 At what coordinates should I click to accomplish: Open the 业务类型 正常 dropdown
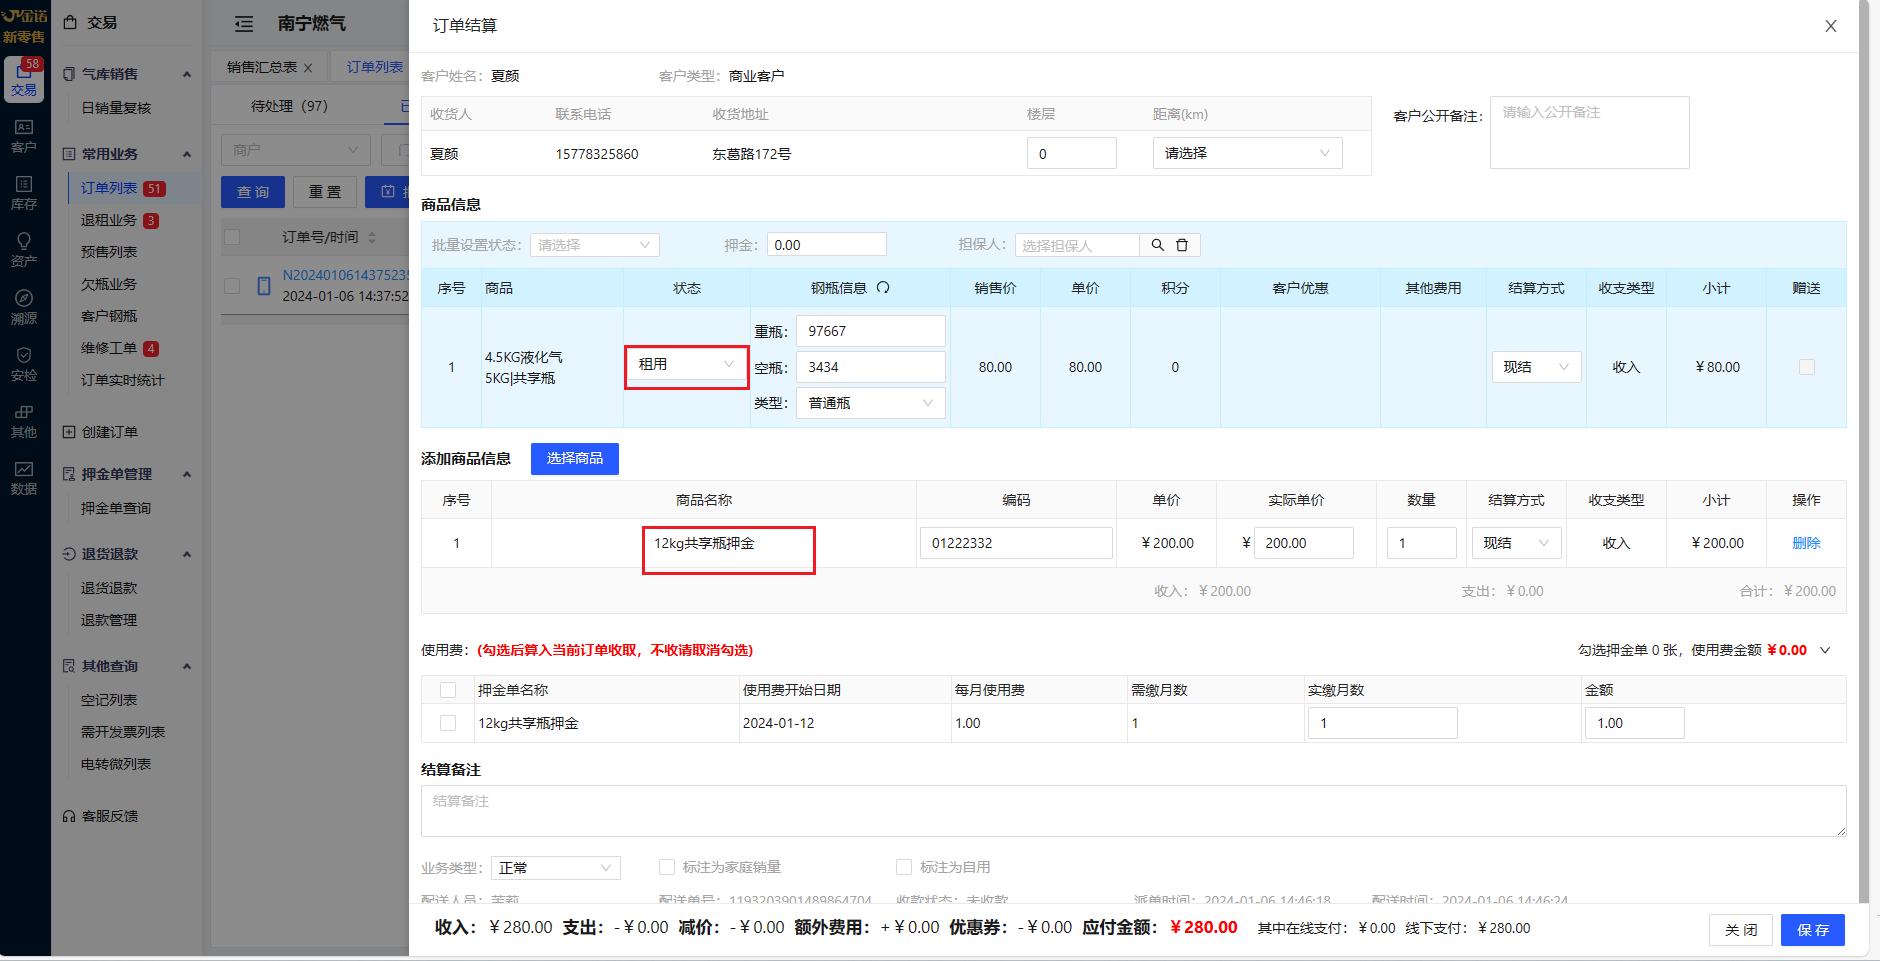pyautogui.click(x=555, y=868)
